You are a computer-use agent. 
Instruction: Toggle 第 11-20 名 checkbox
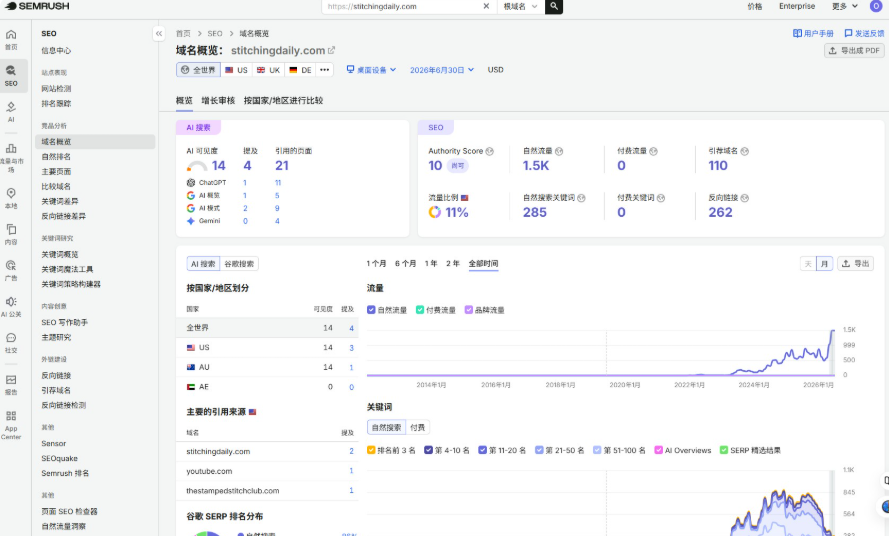point(482,450)
